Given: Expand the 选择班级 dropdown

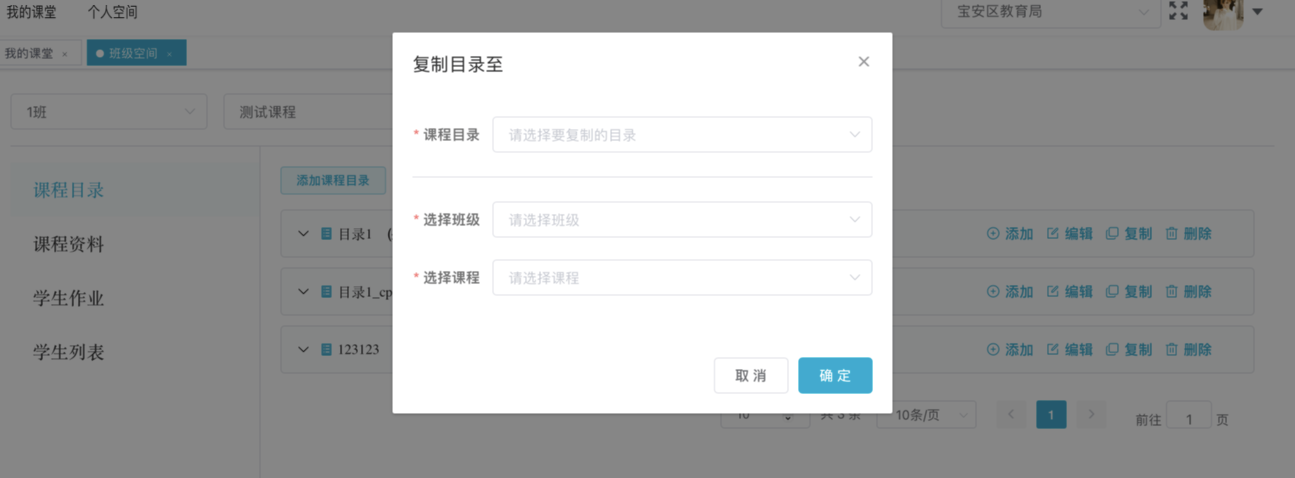Looking at the screenshot, I should (x=681, y=220).
